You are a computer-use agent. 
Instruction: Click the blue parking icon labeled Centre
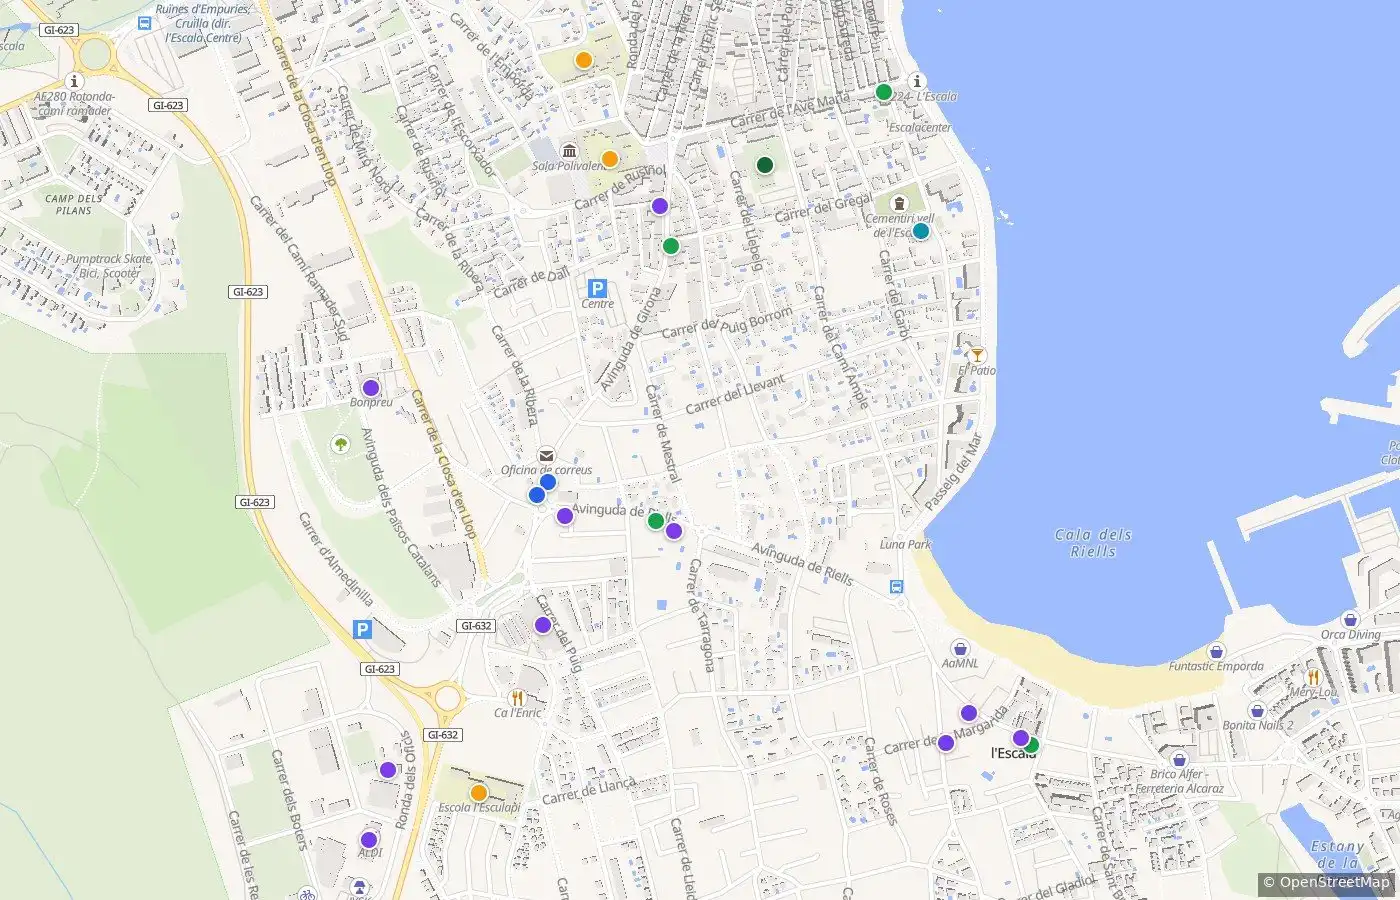[x=597, y=288]
